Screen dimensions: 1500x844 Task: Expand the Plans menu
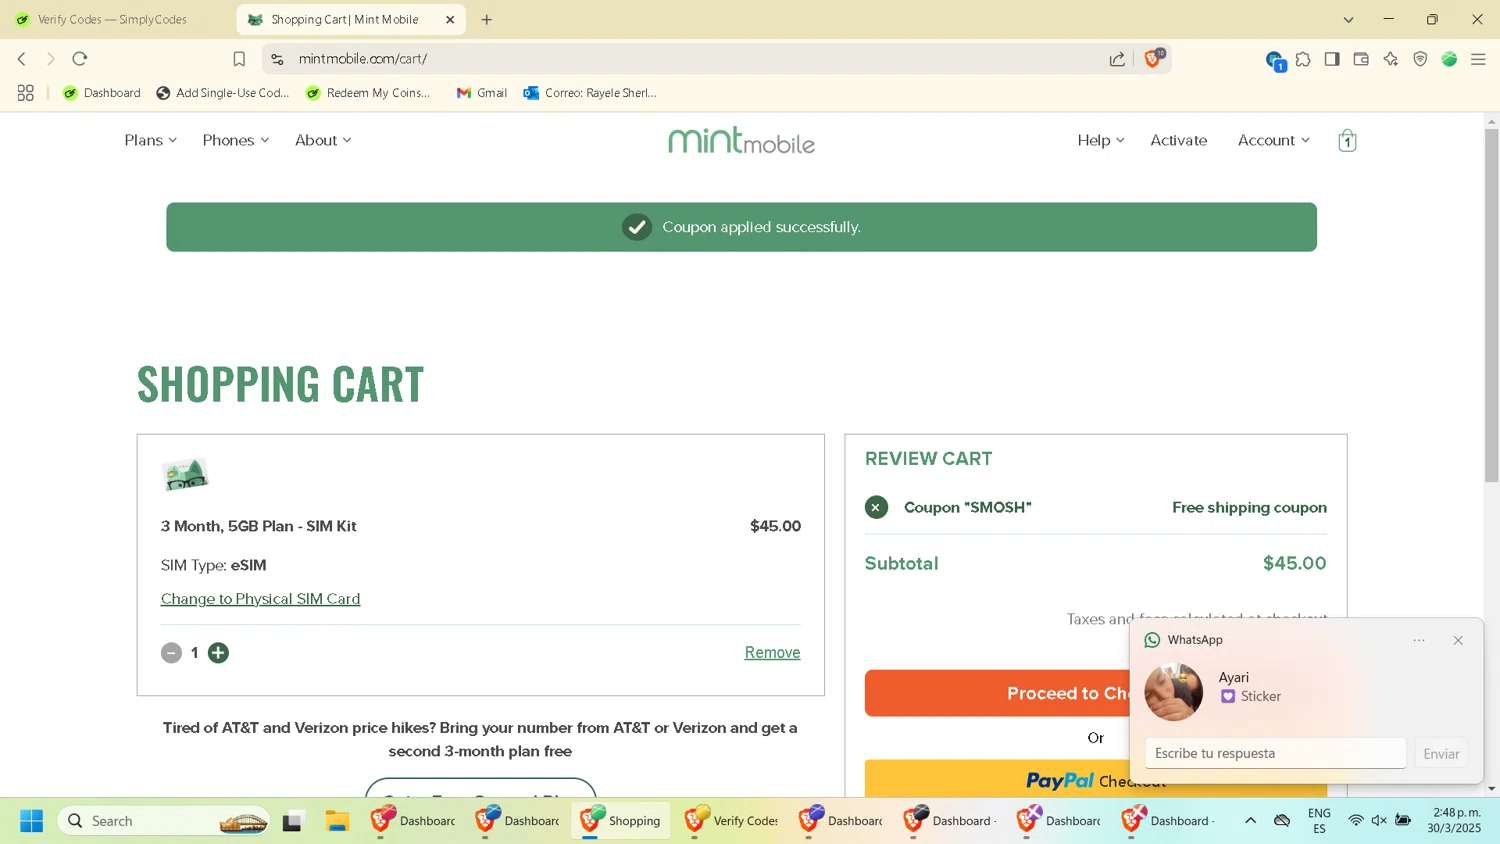[x=150, y=140]
